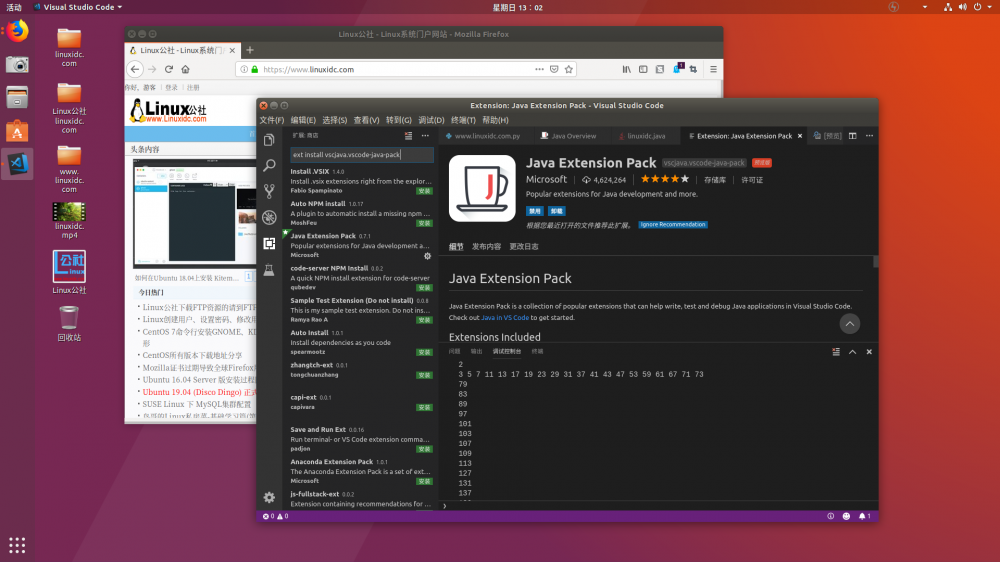The image size is (1000, 562).
Task: Click the Microsoft publisher name
Action: tap(546, 179)
